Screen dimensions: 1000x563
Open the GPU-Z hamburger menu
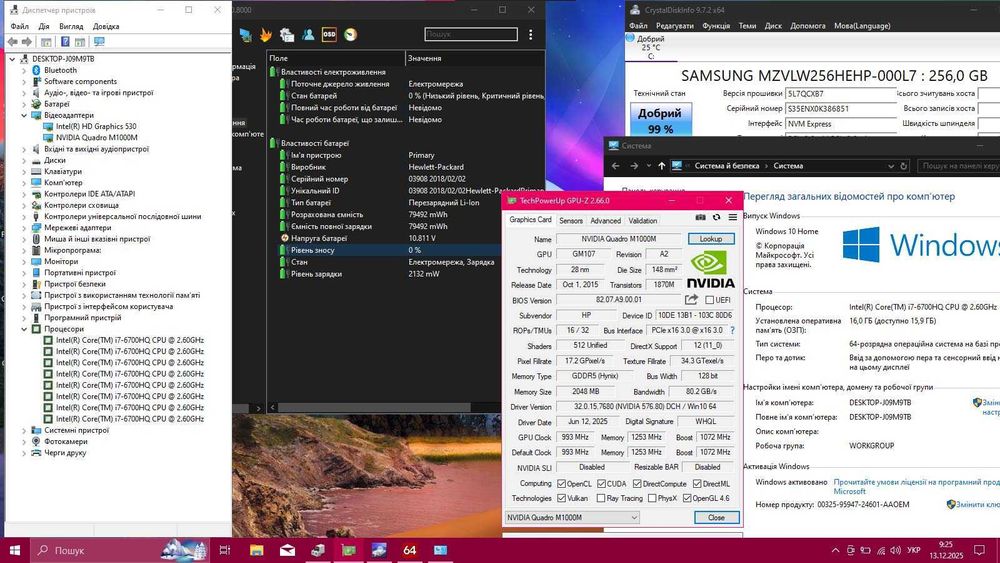(732, 217)
